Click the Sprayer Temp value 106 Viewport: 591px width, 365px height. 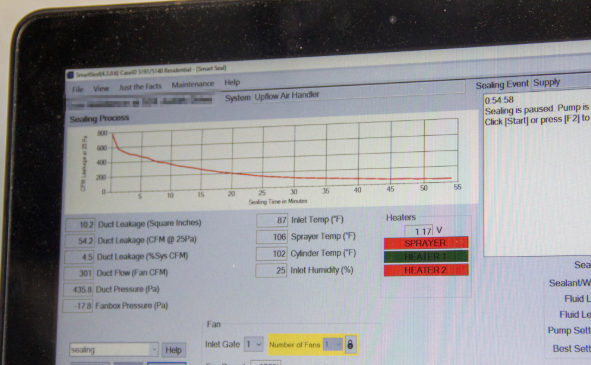[x=271, y=237]
